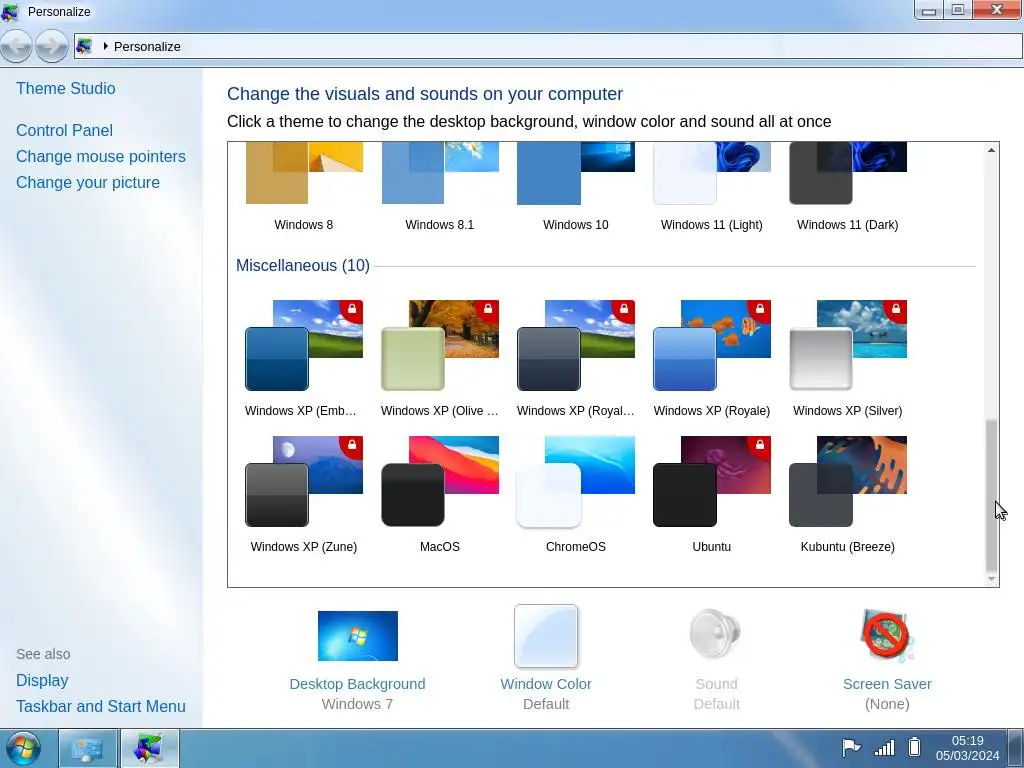Collapse the Miscellaneous (10) group header
The width and height of the screenshot is (1024, 768).
click(x=303, y=265)
